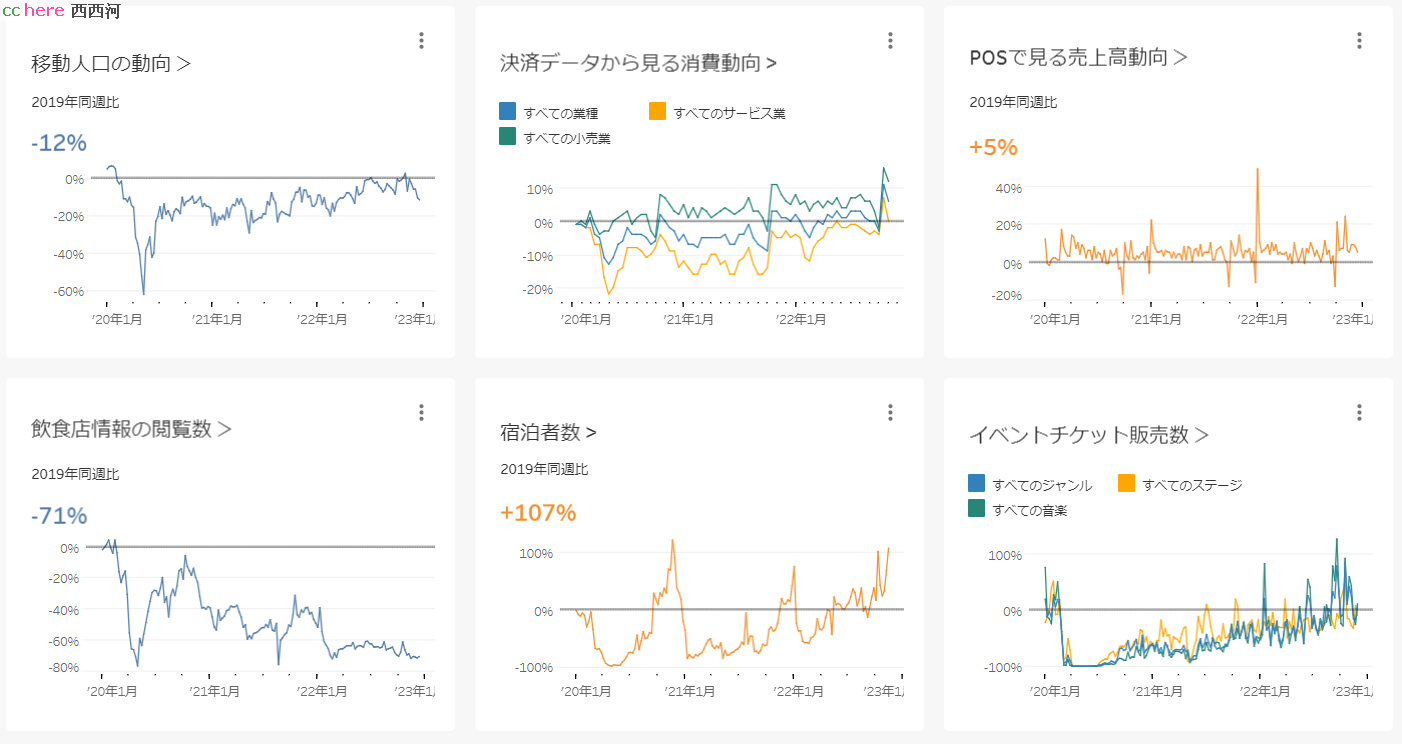Open the three-dot menu on 決済データから見る消費動向 card
This screenshot has height=744, width=1402.
coord(890,40)
